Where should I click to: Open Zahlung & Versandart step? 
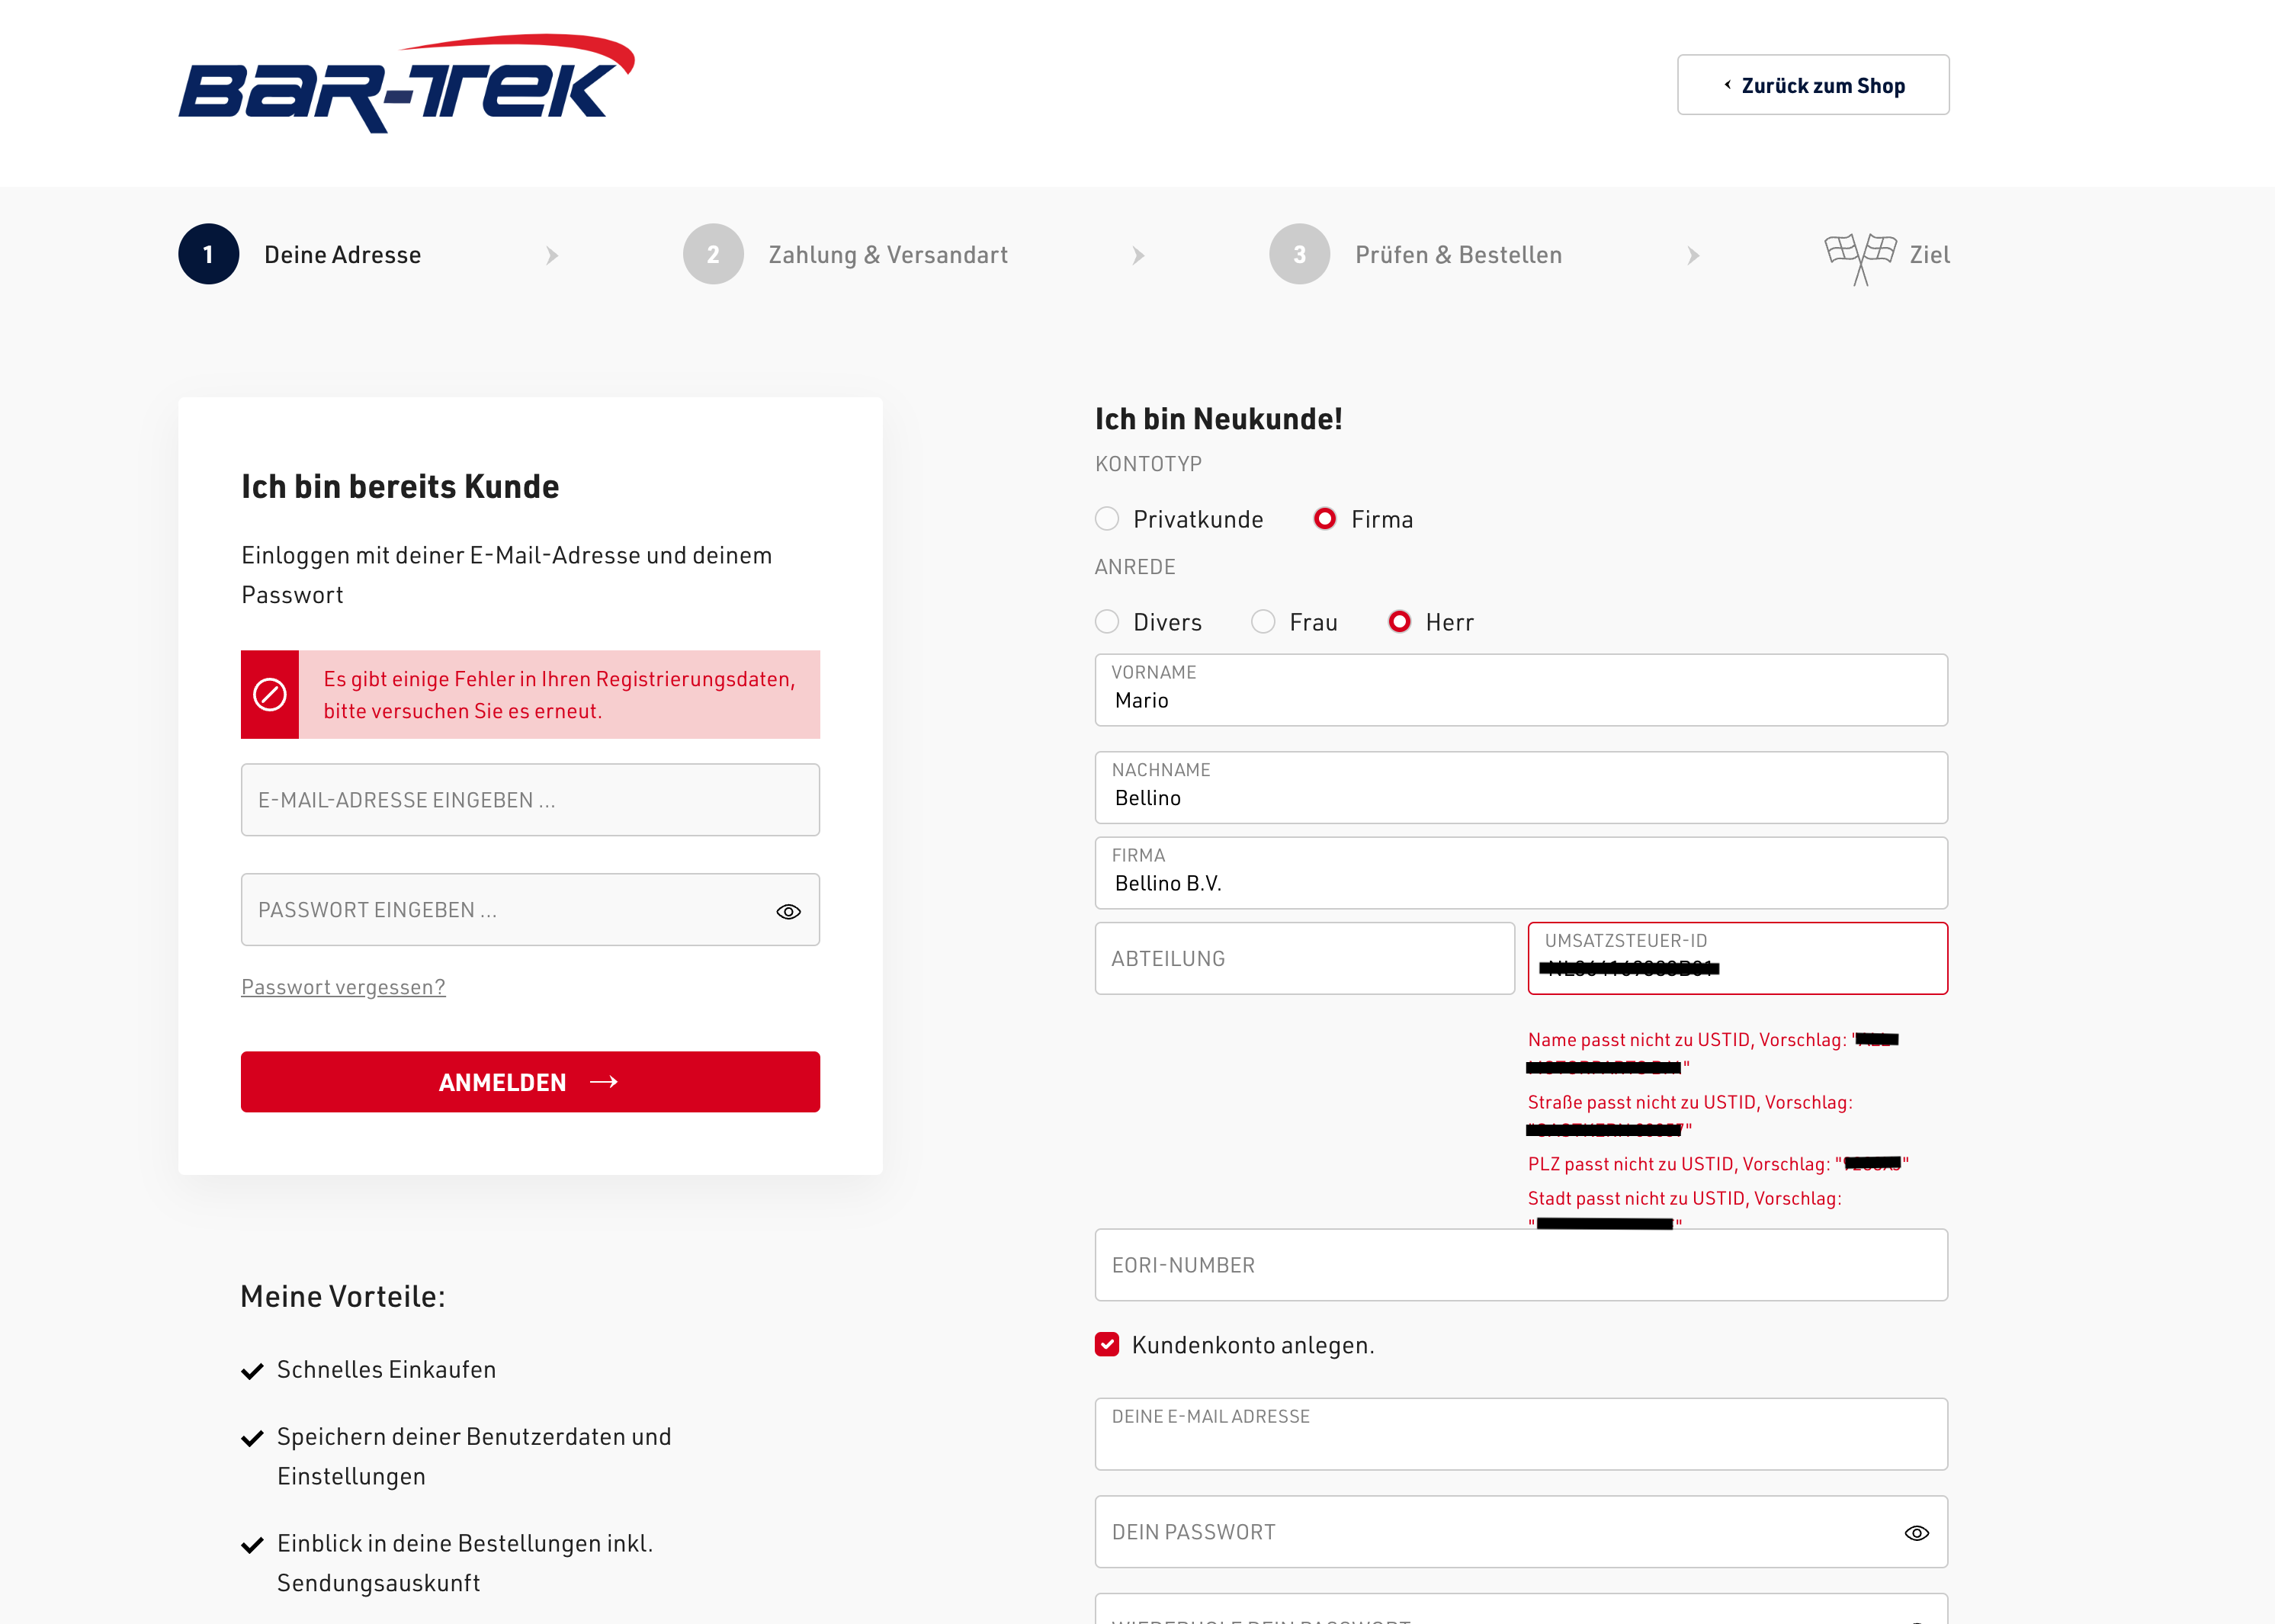888,255
